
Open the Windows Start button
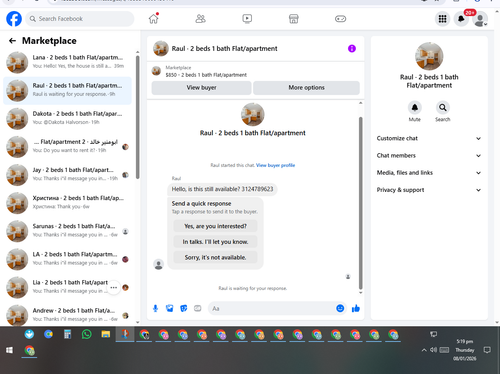pos(9,350)
